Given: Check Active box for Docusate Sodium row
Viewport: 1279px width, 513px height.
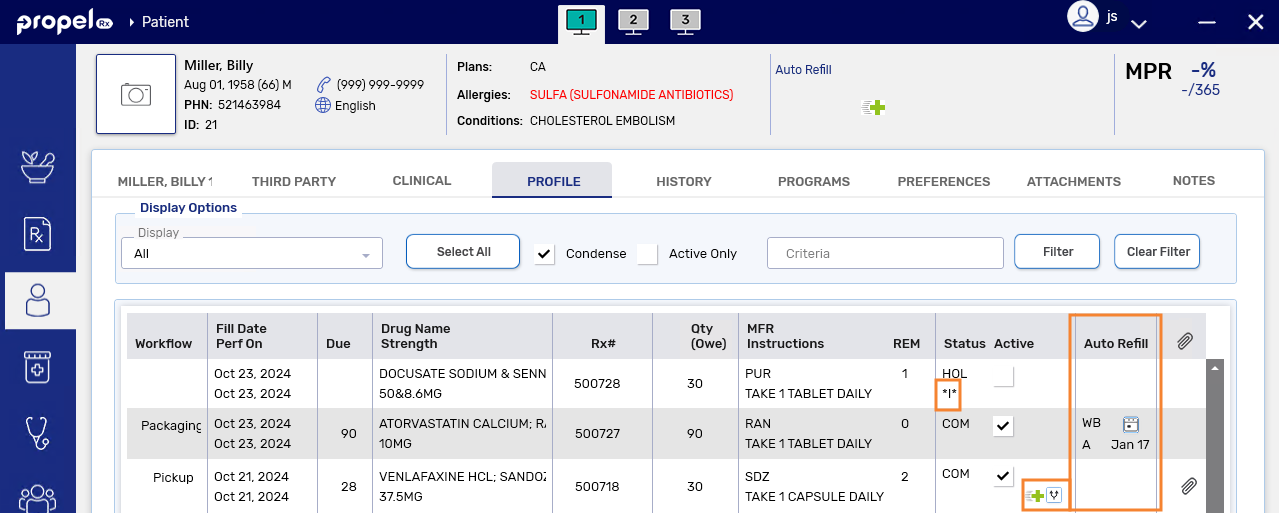Looking at the screenshot, I should [1003, 376].
